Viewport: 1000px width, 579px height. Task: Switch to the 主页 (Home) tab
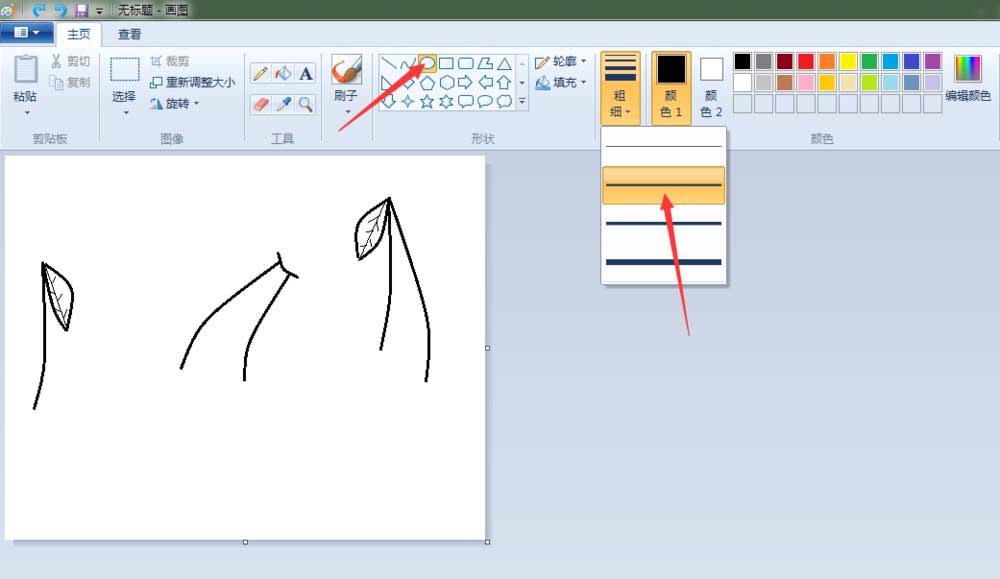pos(79,34)
